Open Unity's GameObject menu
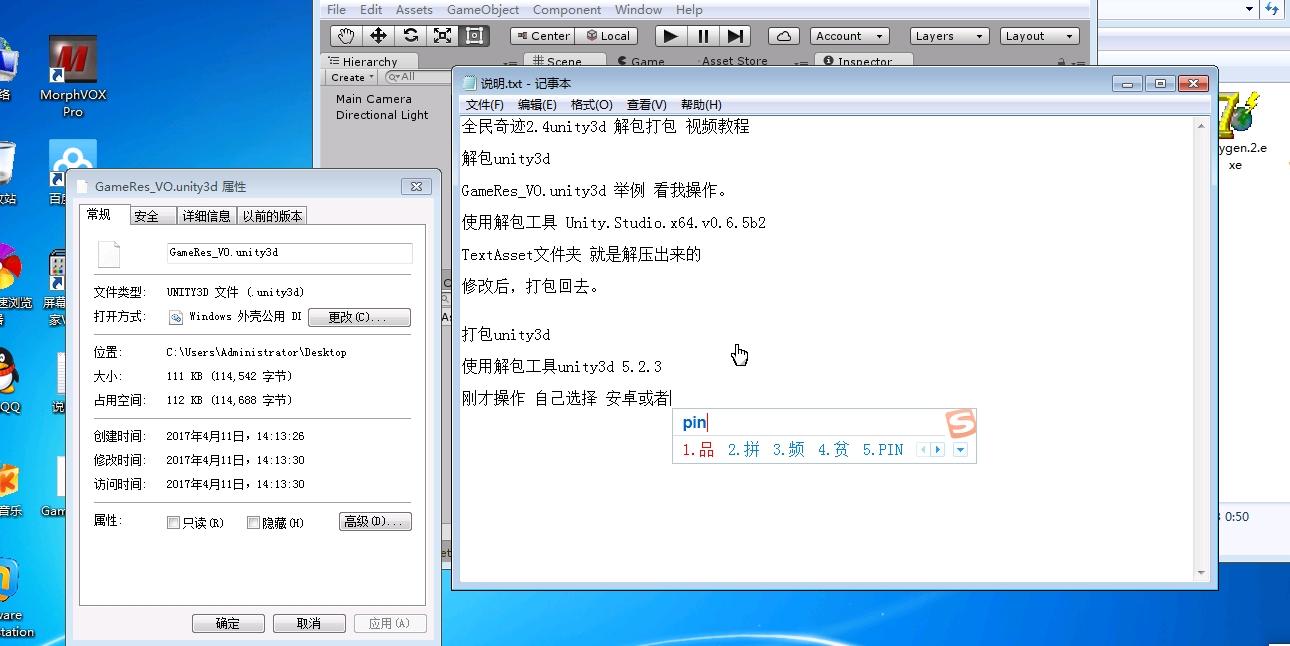The height and width of the screenshot is (646, 1290). pyautogui.click(x=483, y=9)
